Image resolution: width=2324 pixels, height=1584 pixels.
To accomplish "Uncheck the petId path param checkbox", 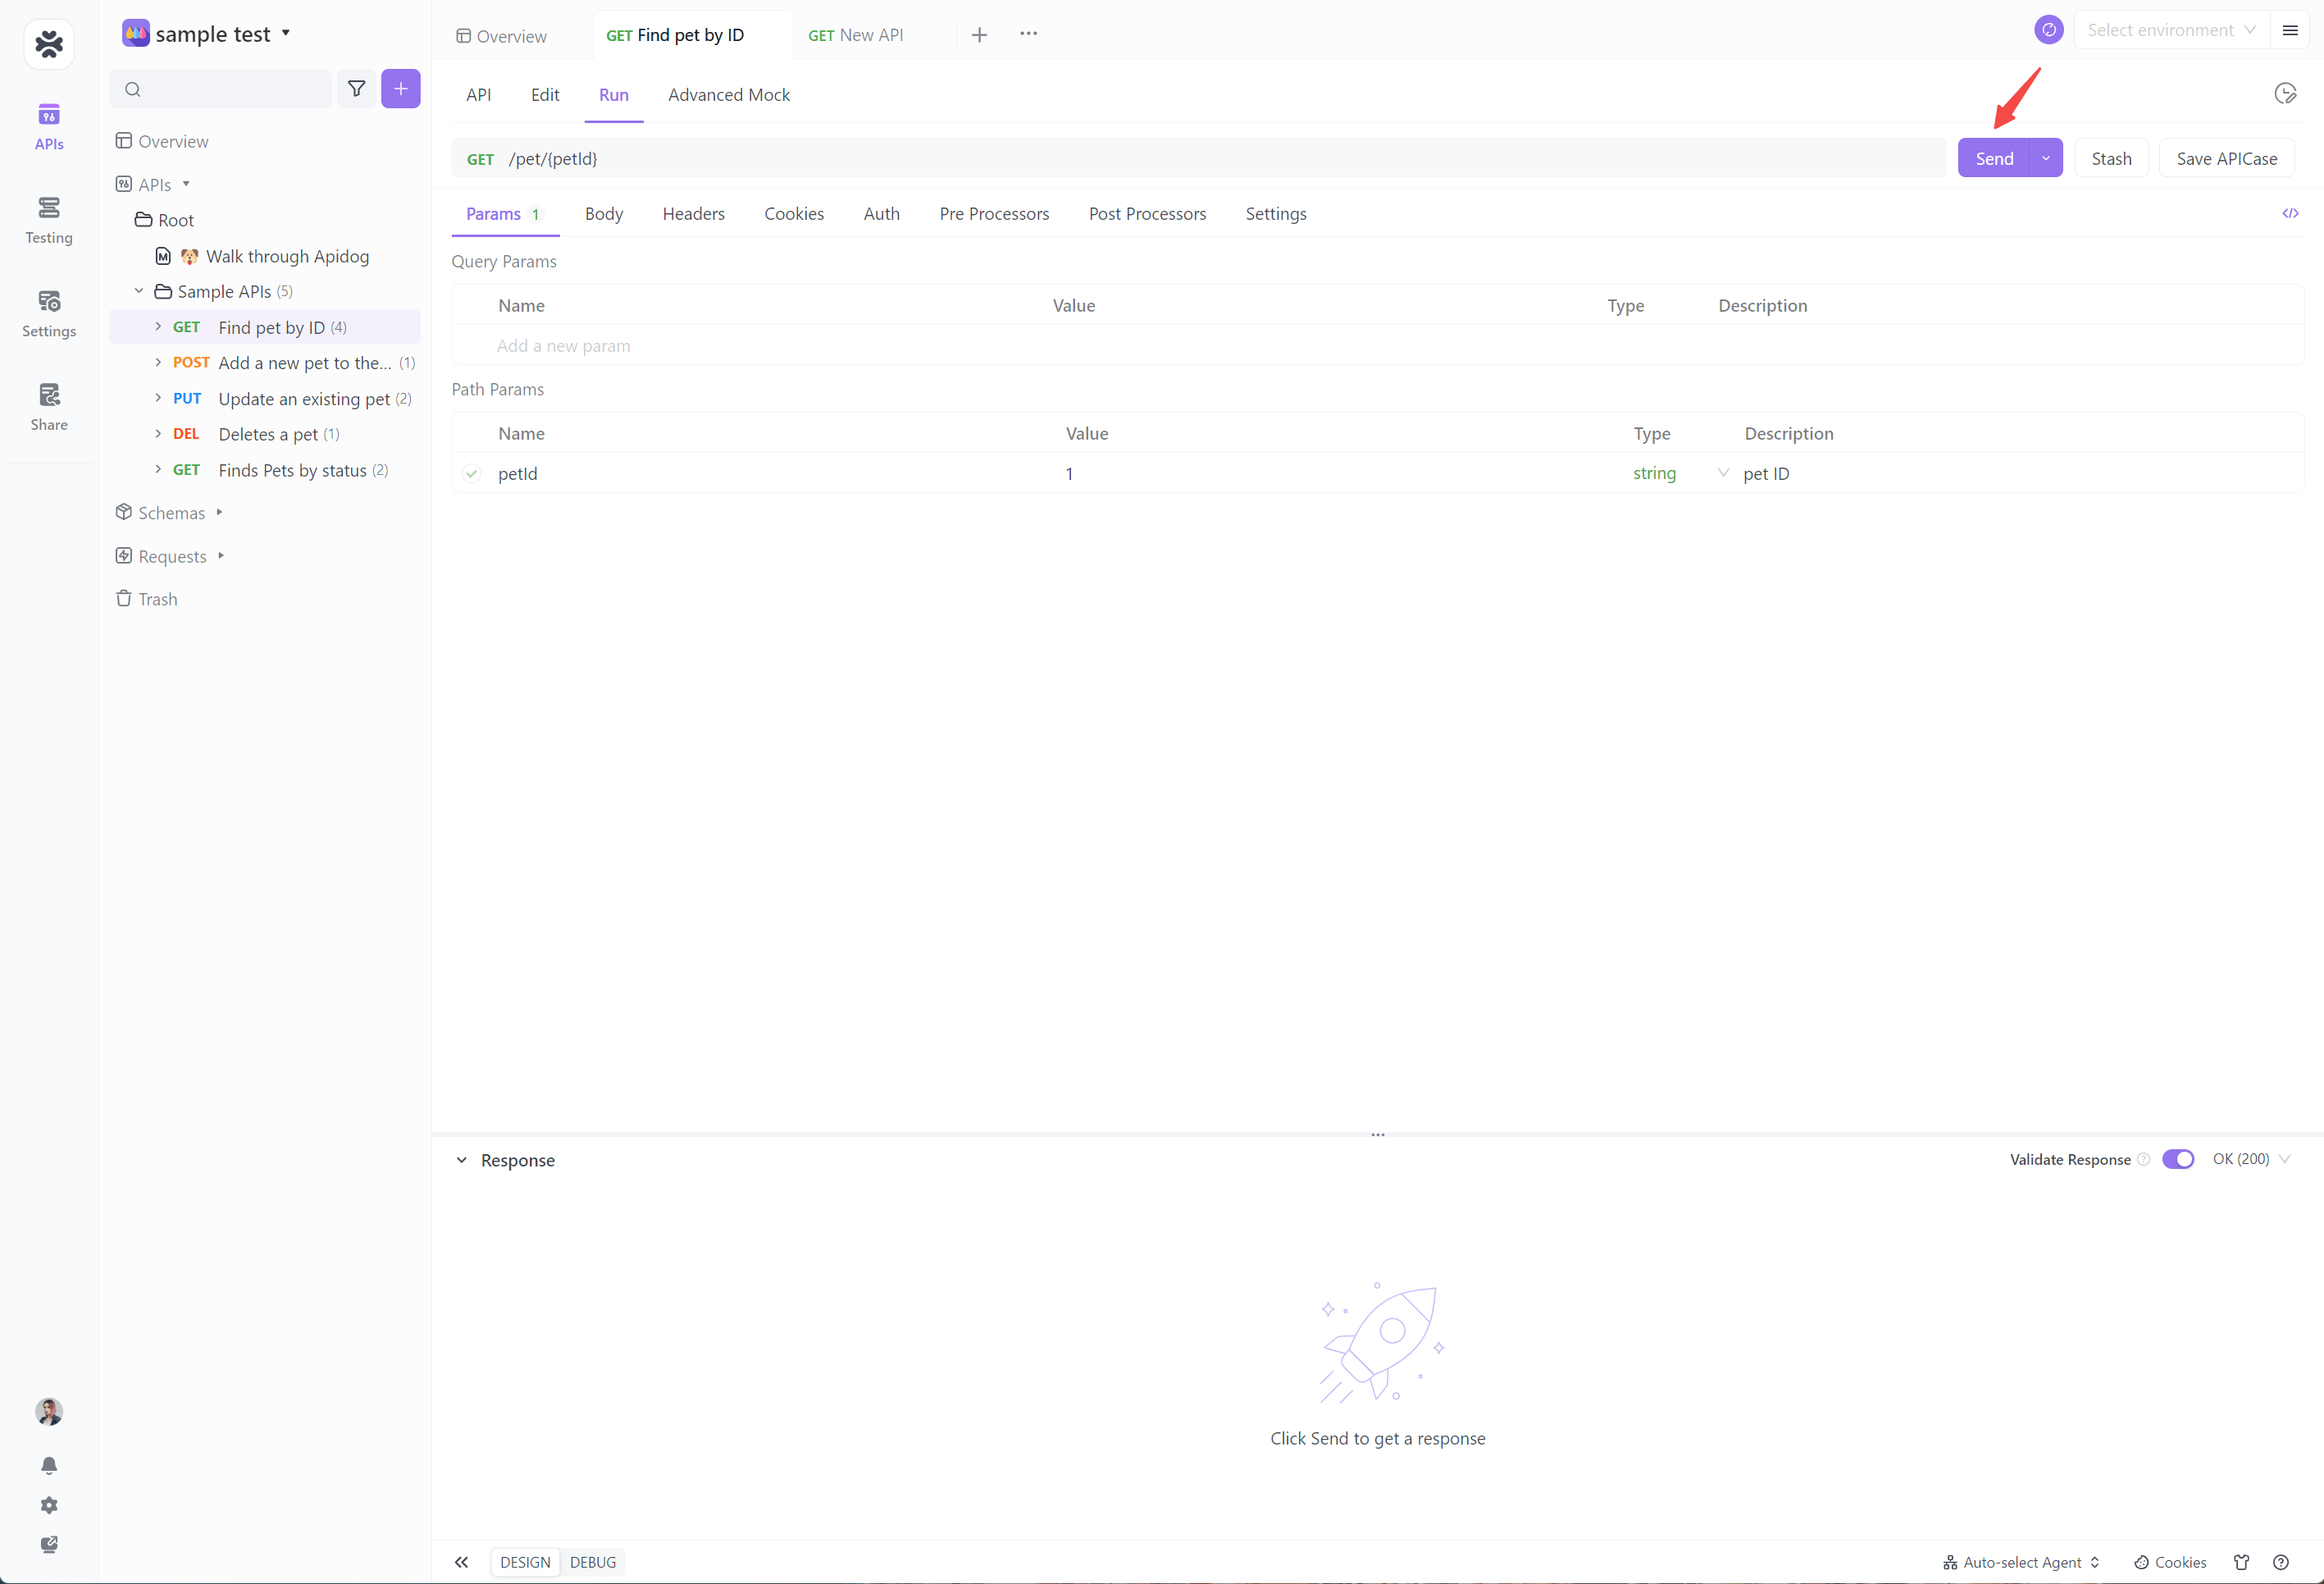I will tap(472, 473).
